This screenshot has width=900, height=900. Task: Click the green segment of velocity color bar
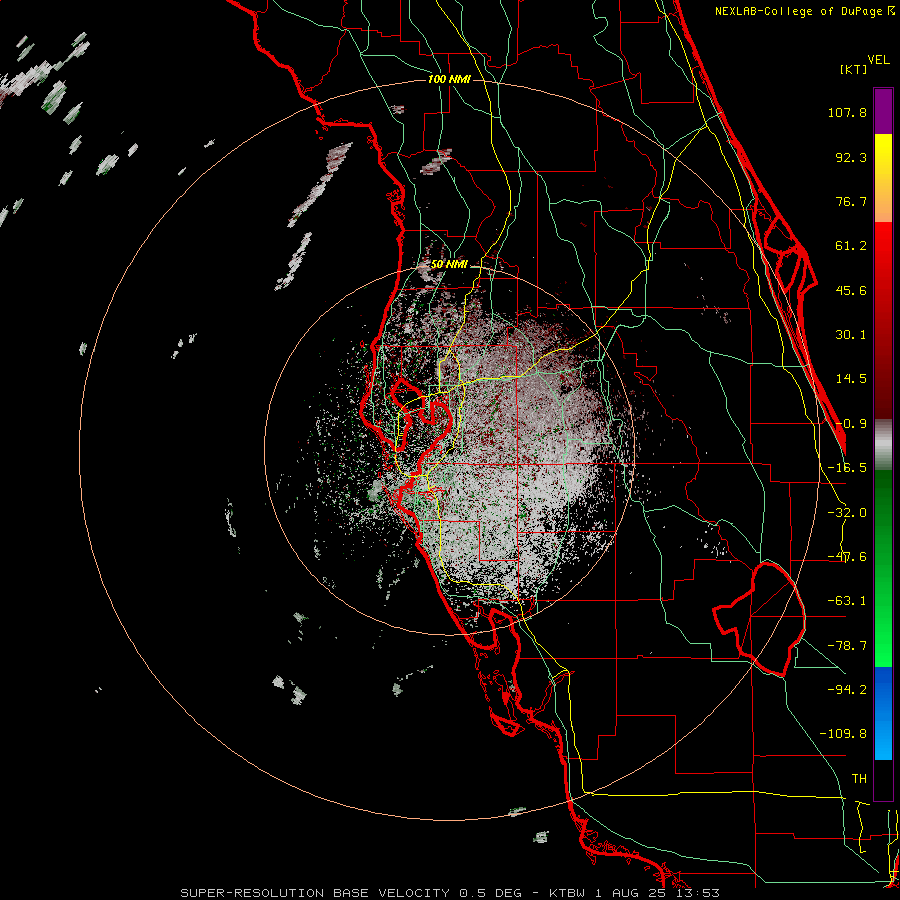883,568
